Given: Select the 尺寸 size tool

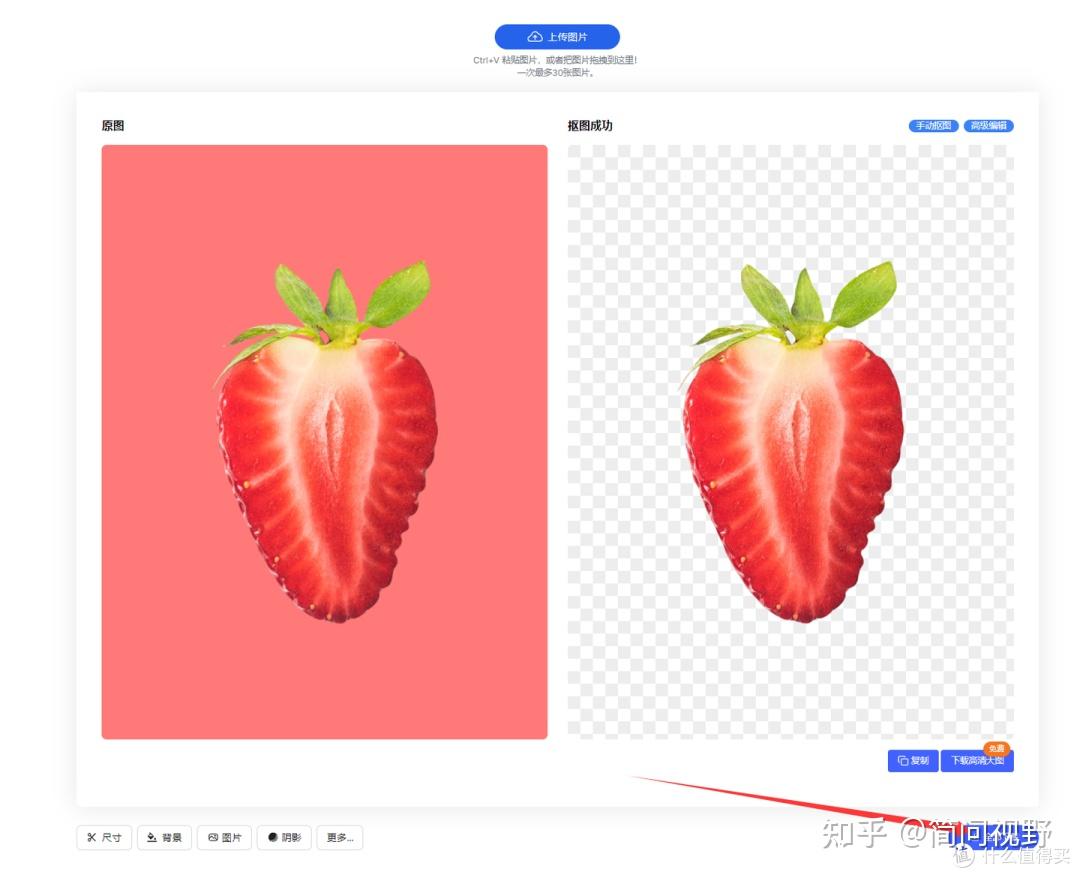Looking at the screenshot, I should pos(104,837).
